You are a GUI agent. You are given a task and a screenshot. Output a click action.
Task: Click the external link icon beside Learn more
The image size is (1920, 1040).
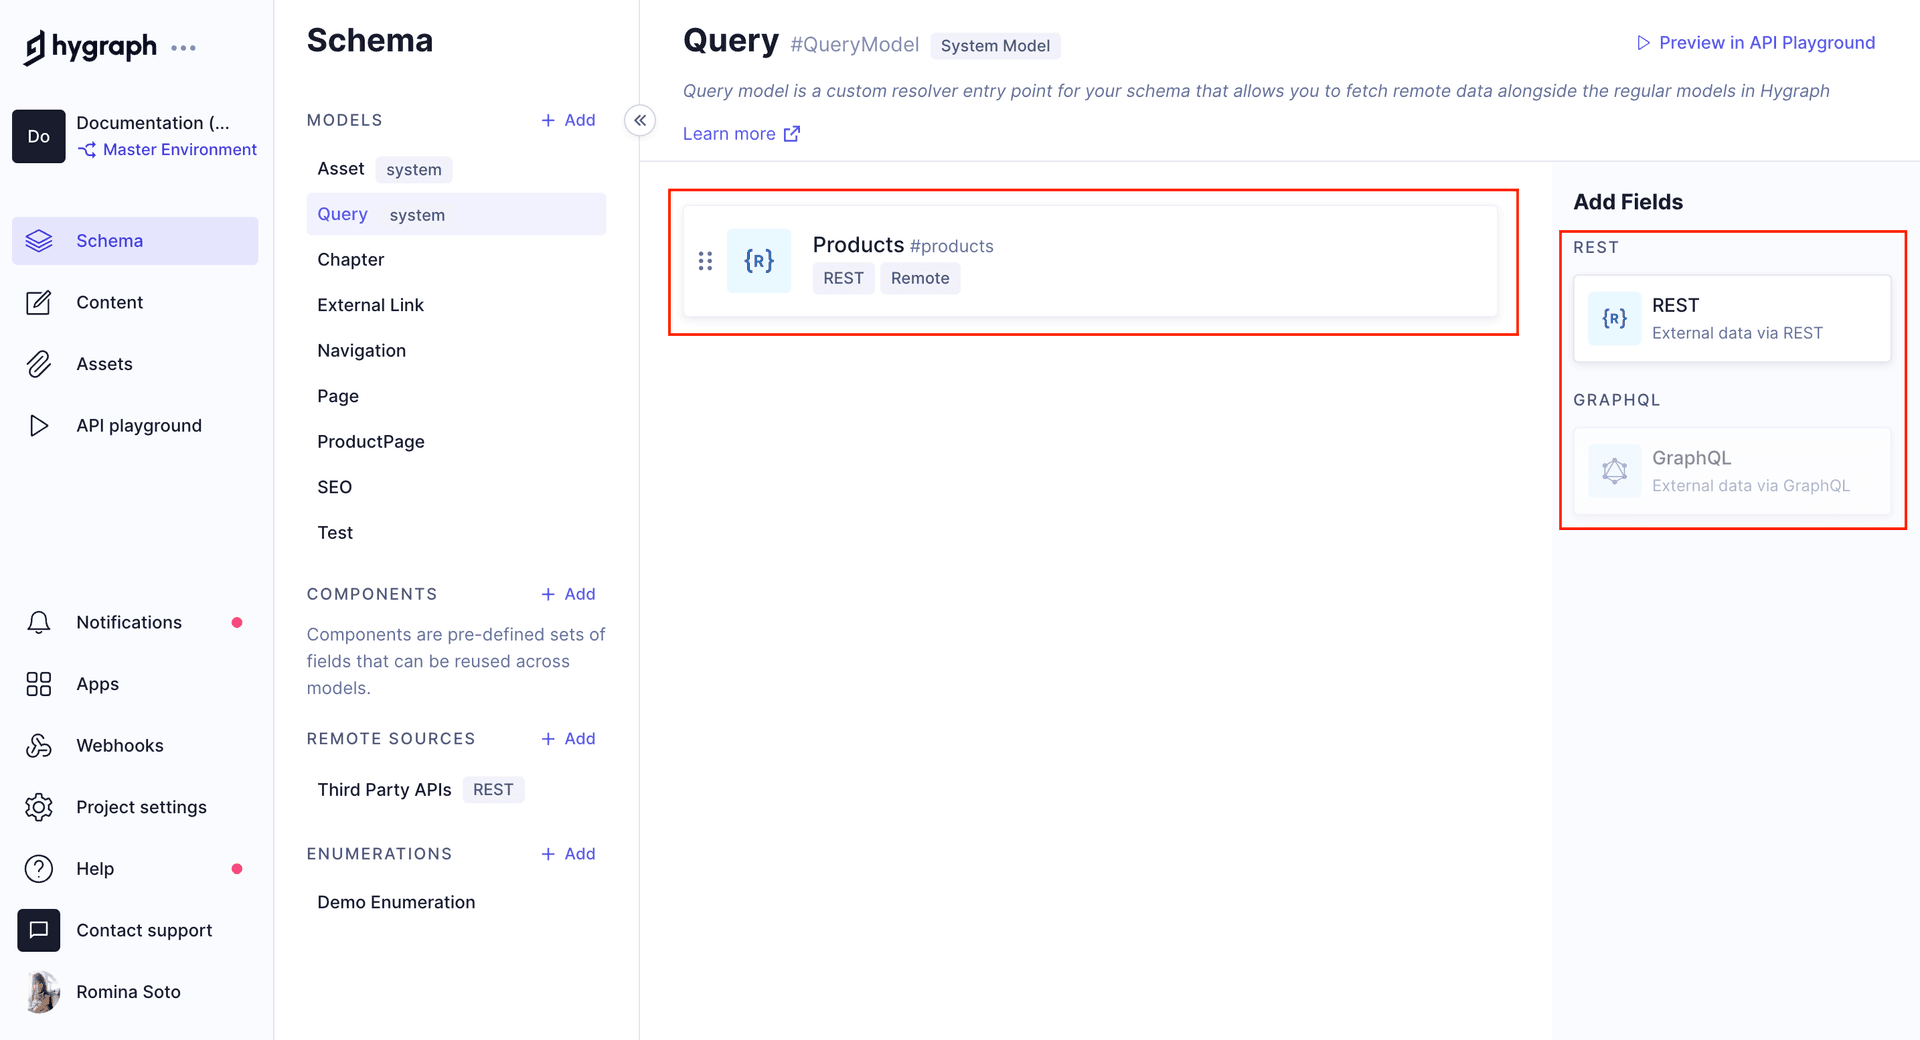tap(792, 134)
